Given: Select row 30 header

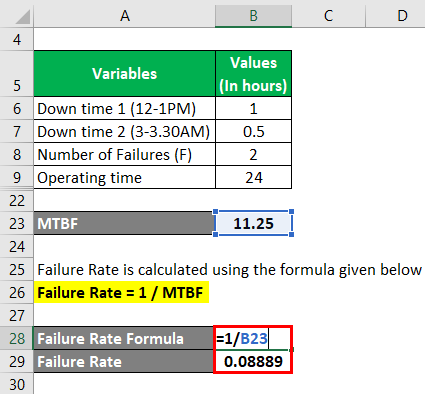Looking at the screenshot, I should coord(17,384).
